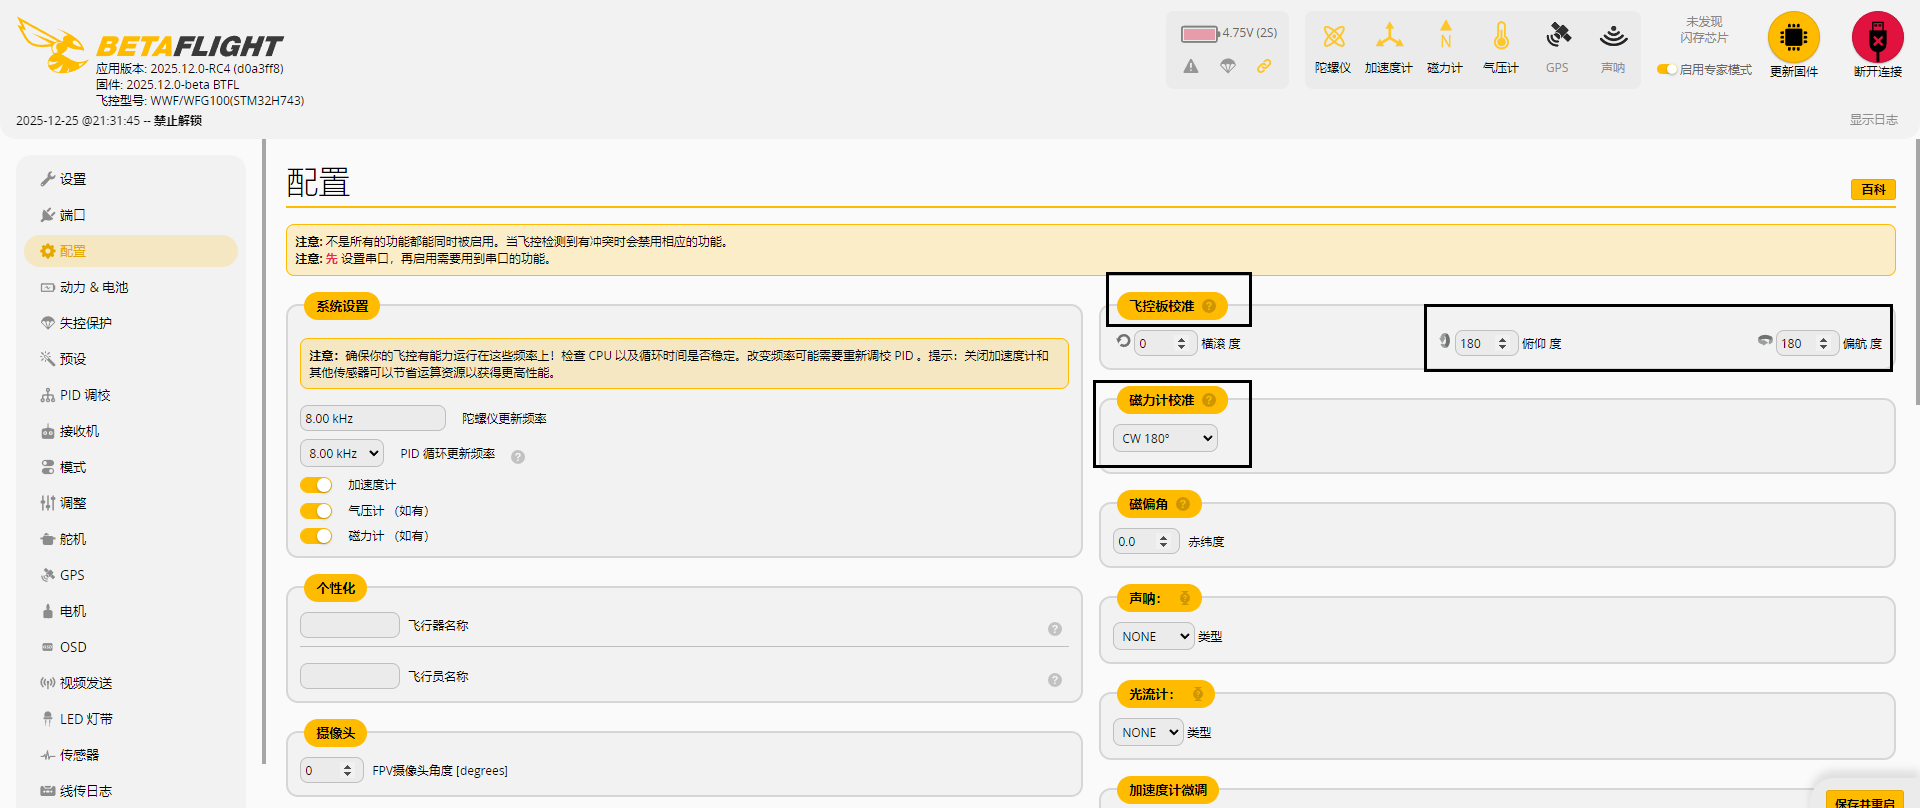This screenshot has width=1920, height=808.
Task: Click the 显示日志 show log link
Action: point(1872,120)
